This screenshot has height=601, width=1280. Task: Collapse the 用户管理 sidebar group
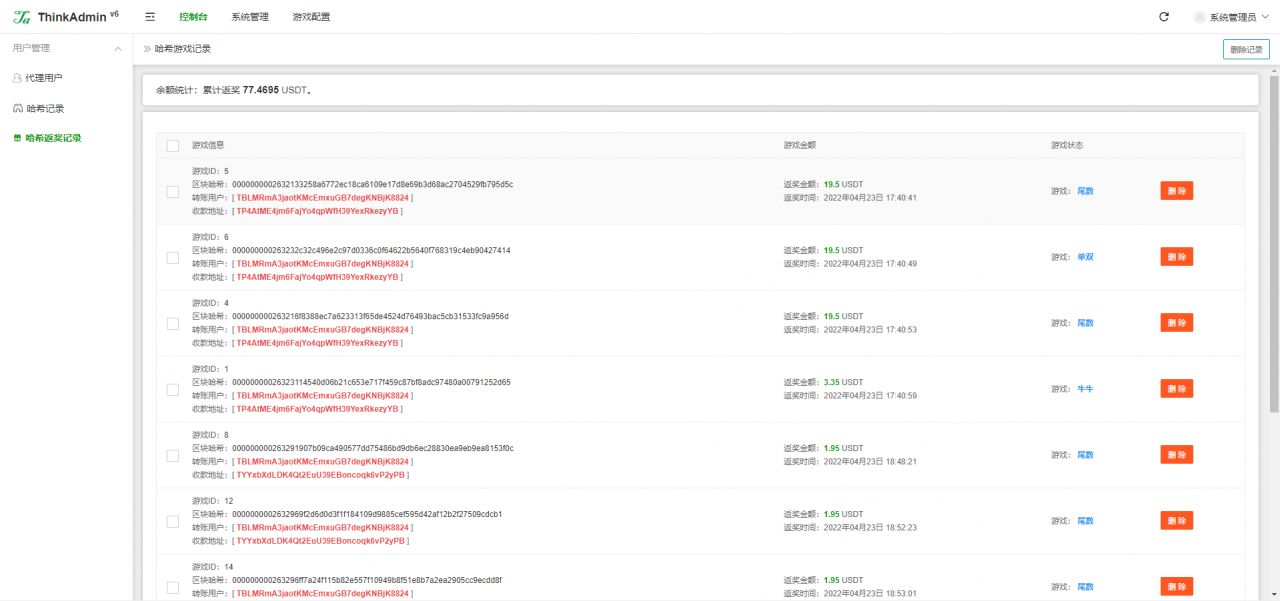[118, 48]
